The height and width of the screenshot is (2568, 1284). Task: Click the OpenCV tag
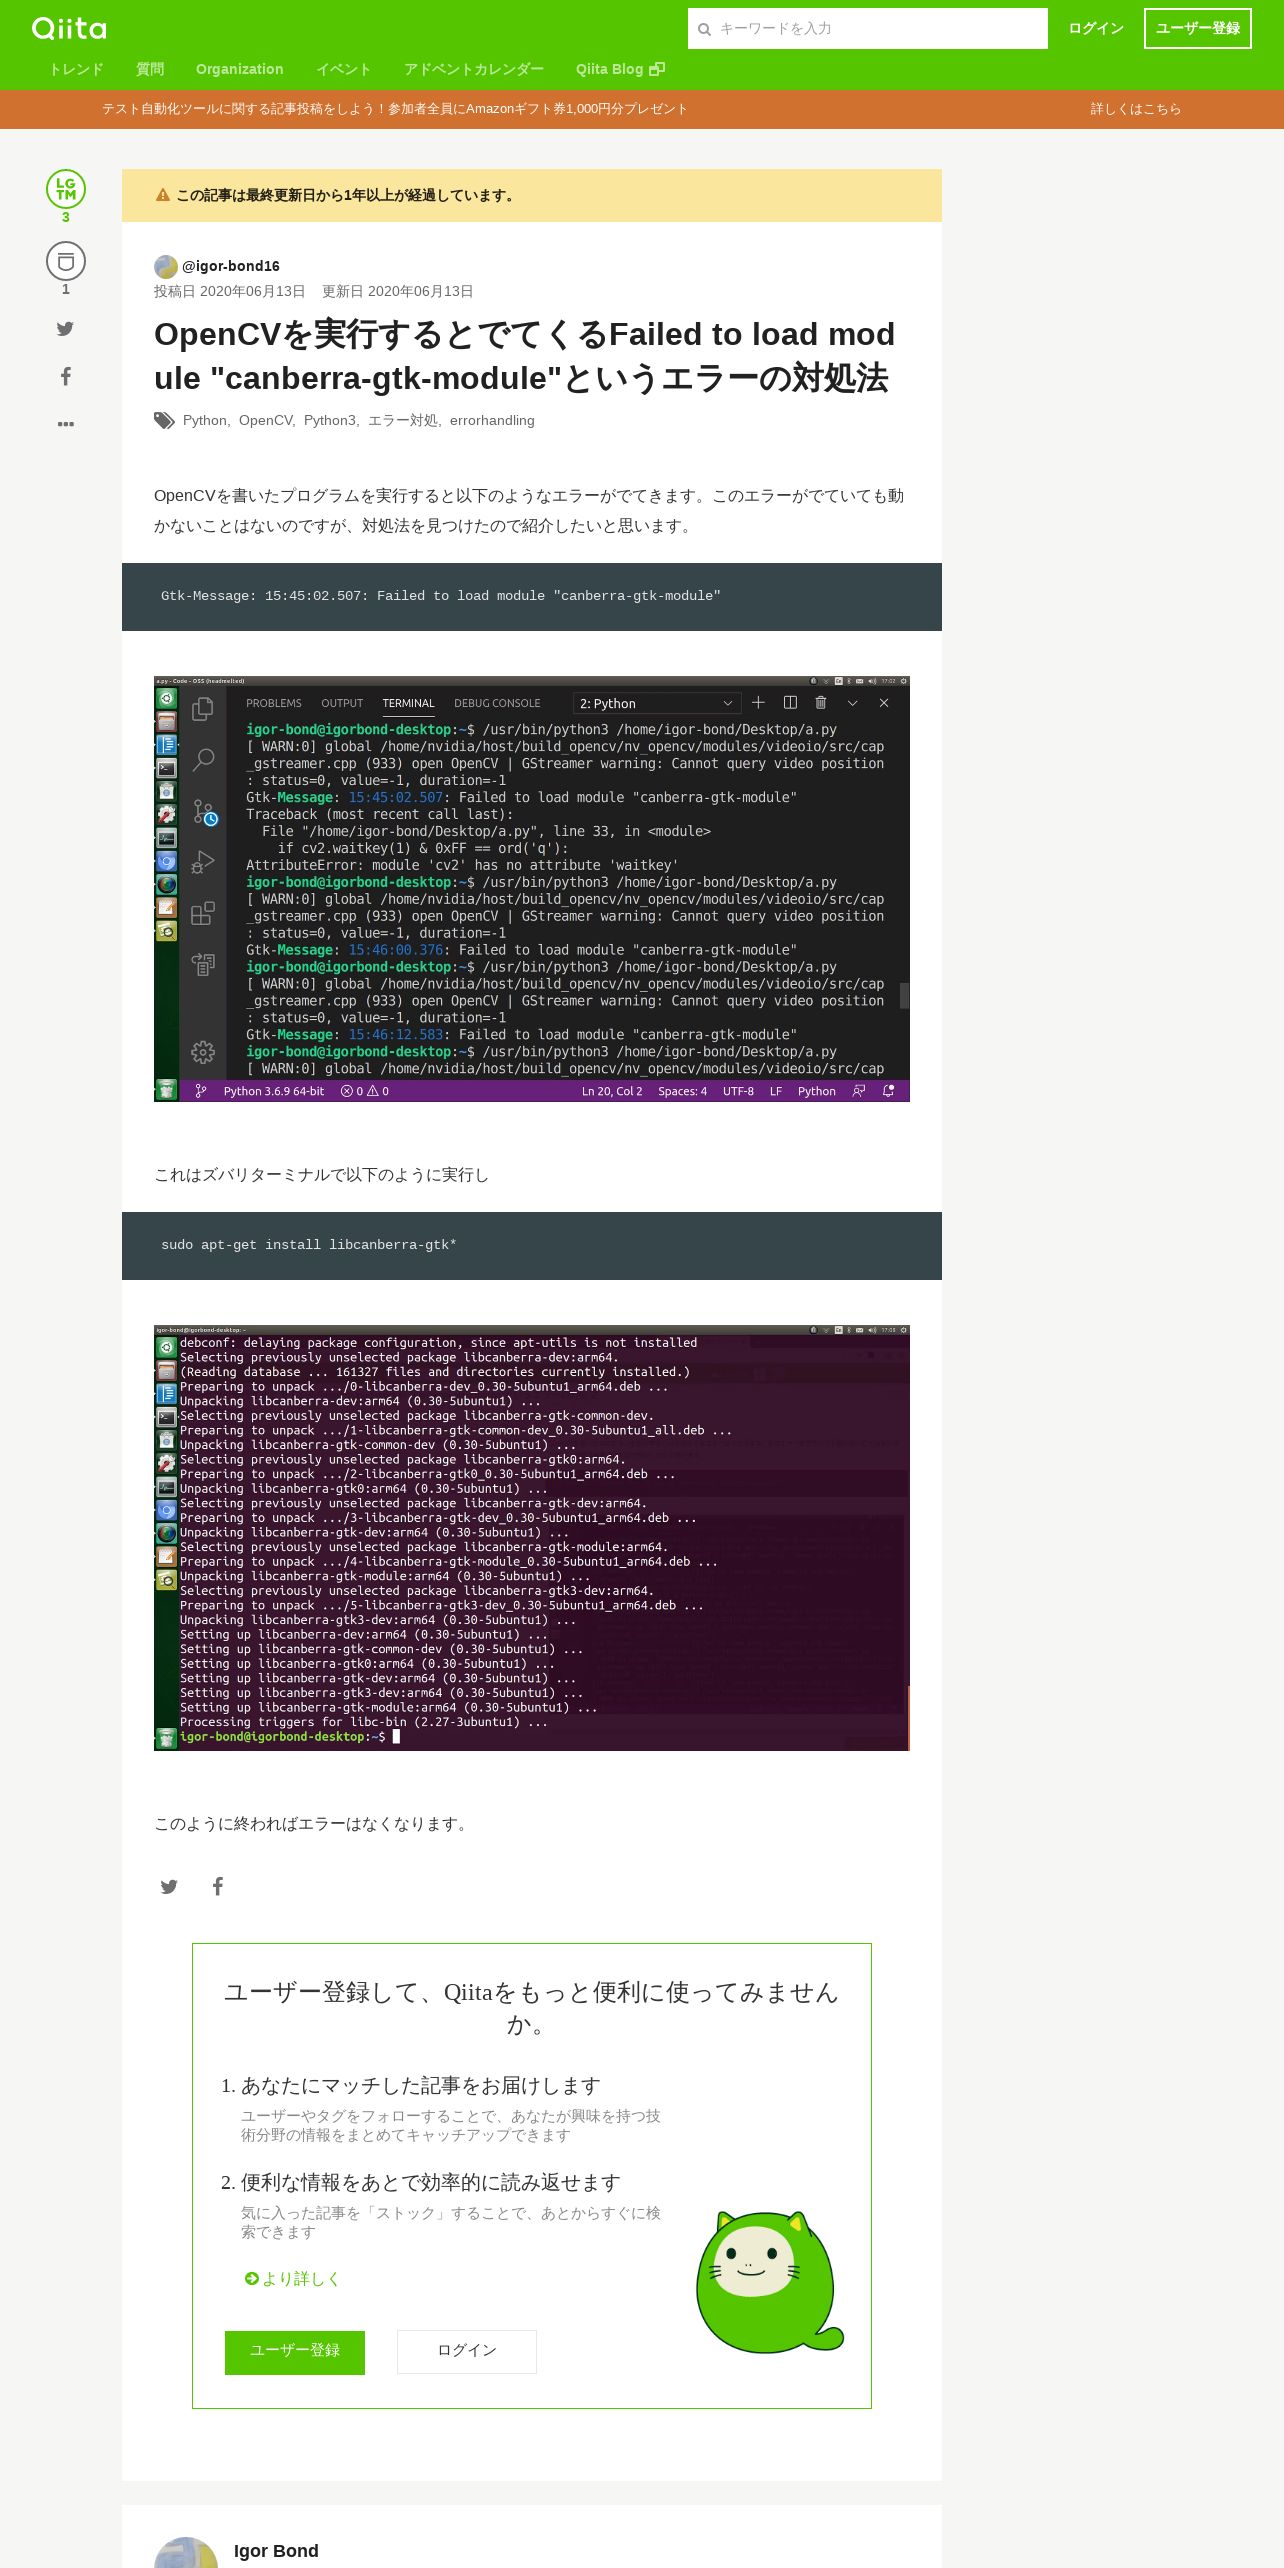[x=265, y=421]
